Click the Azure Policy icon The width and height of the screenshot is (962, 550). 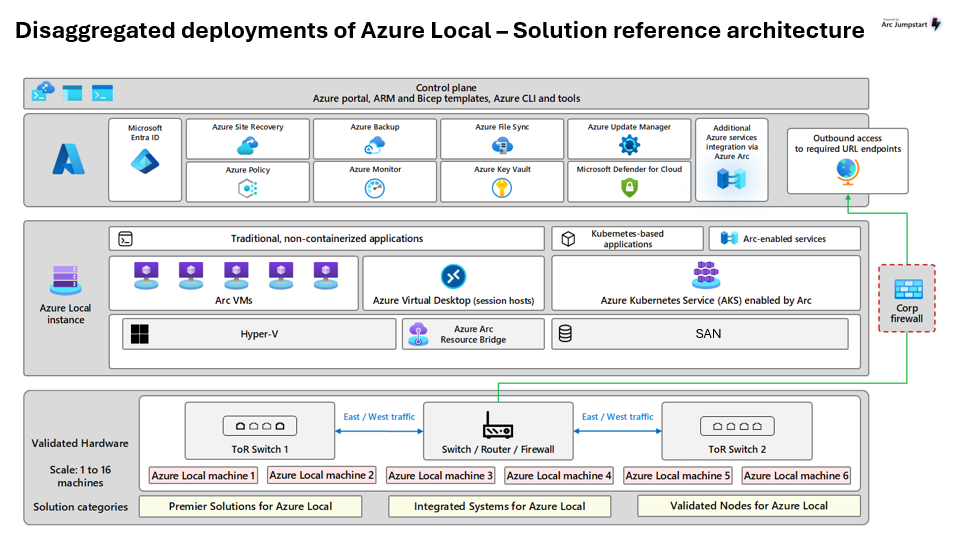pos(247,189)
